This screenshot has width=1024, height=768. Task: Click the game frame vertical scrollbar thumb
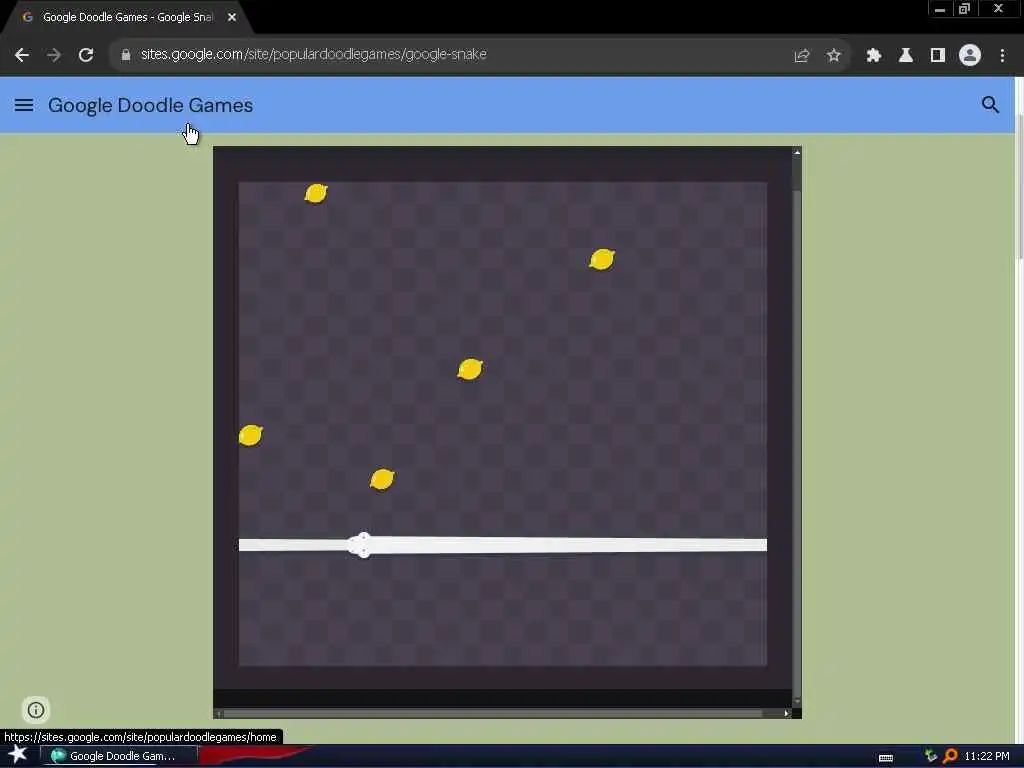(797, 444)
